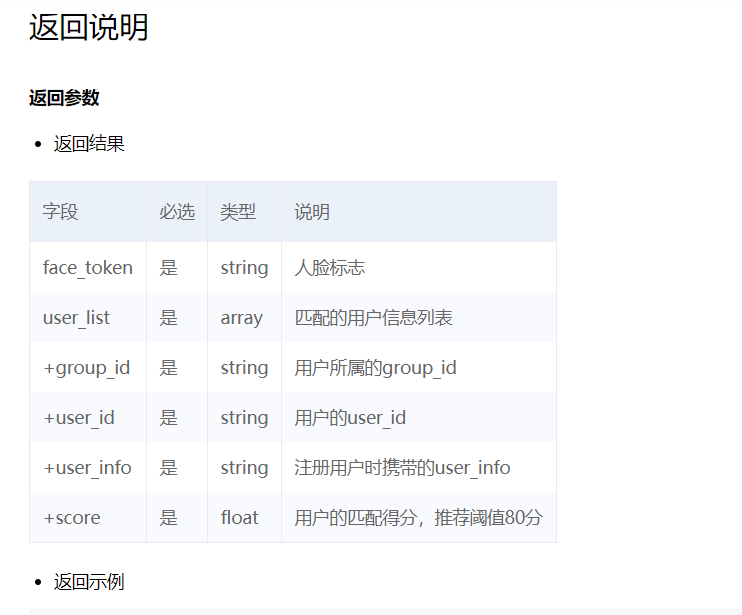Select the face_token field cell
The image size is (742, 615).
coord(88,268)
